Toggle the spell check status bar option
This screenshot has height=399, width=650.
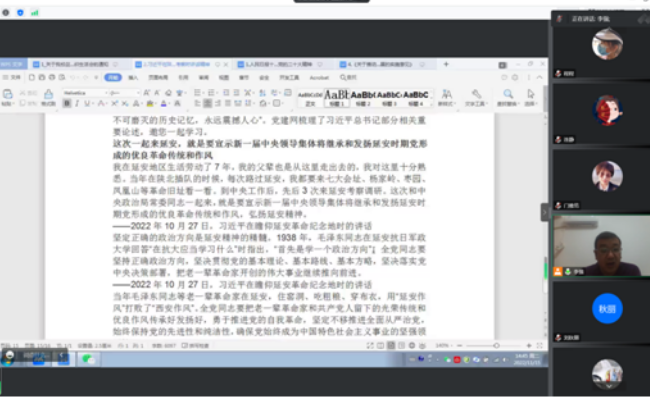point(195,345)
